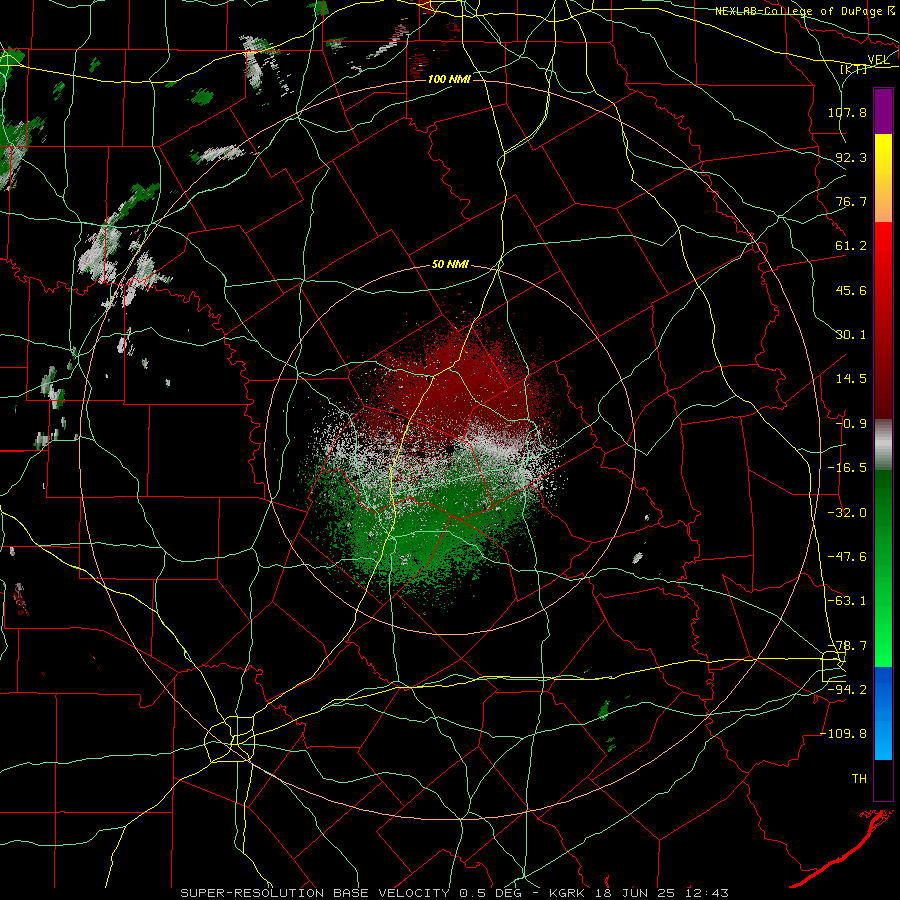900x900 pixels.
Task: Select the -16.5 legend value
Action: (847, 468)
